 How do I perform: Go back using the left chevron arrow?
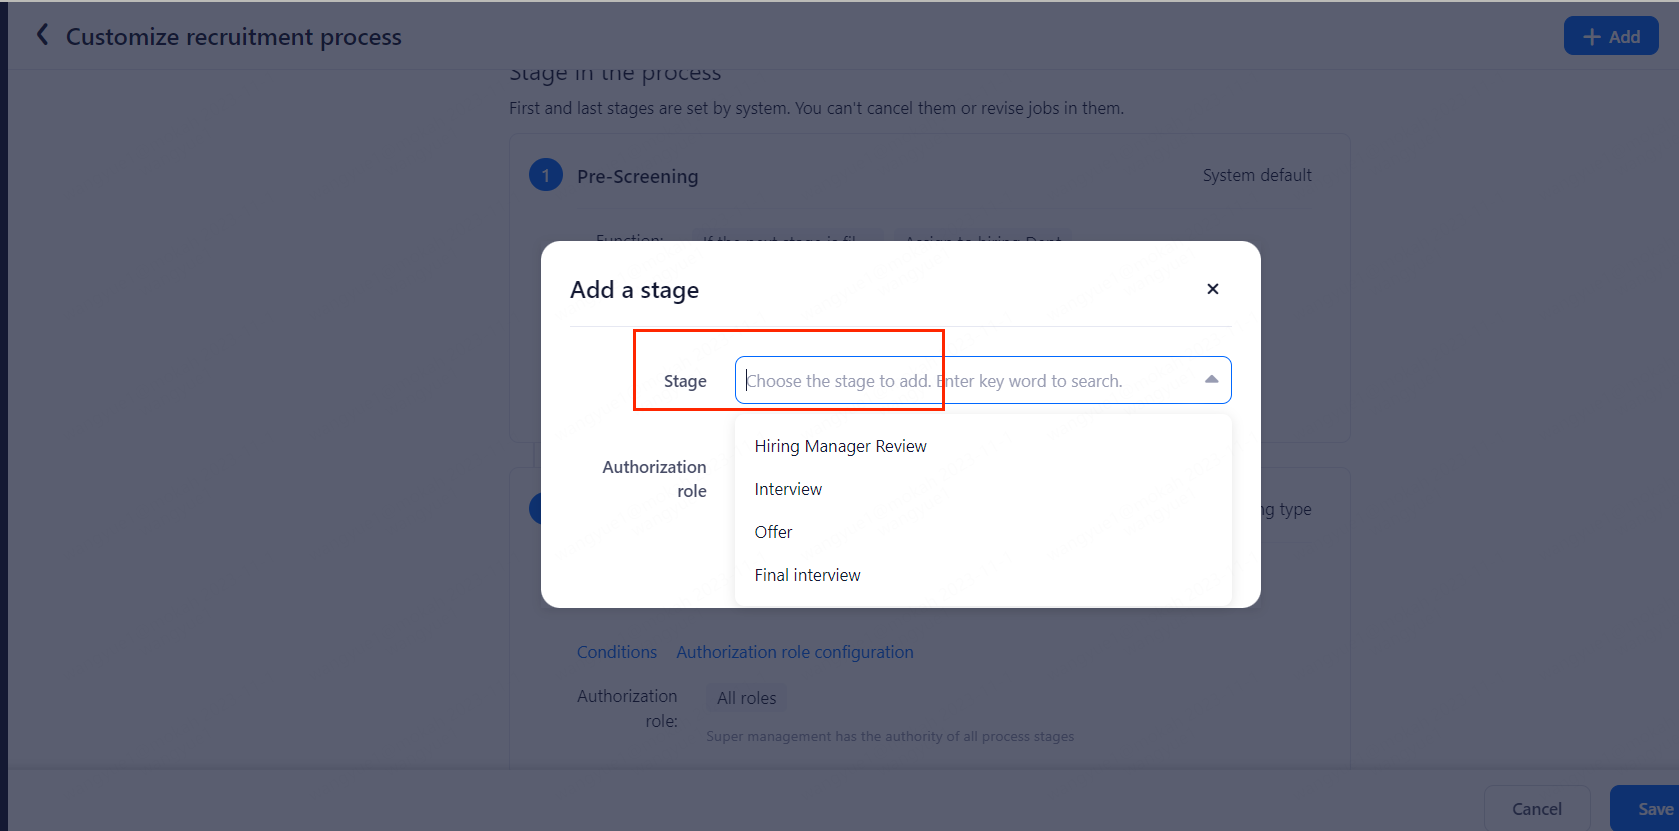[42, 36]
